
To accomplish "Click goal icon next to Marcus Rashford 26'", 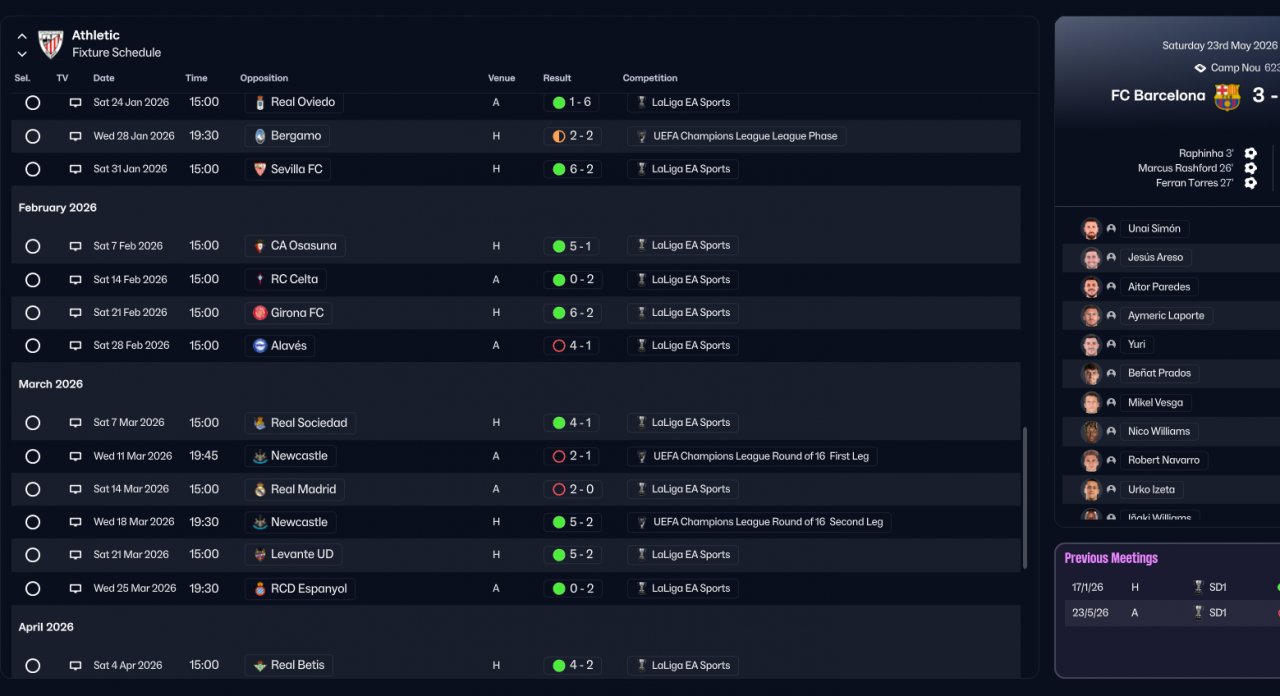I will coord(1250,169).
